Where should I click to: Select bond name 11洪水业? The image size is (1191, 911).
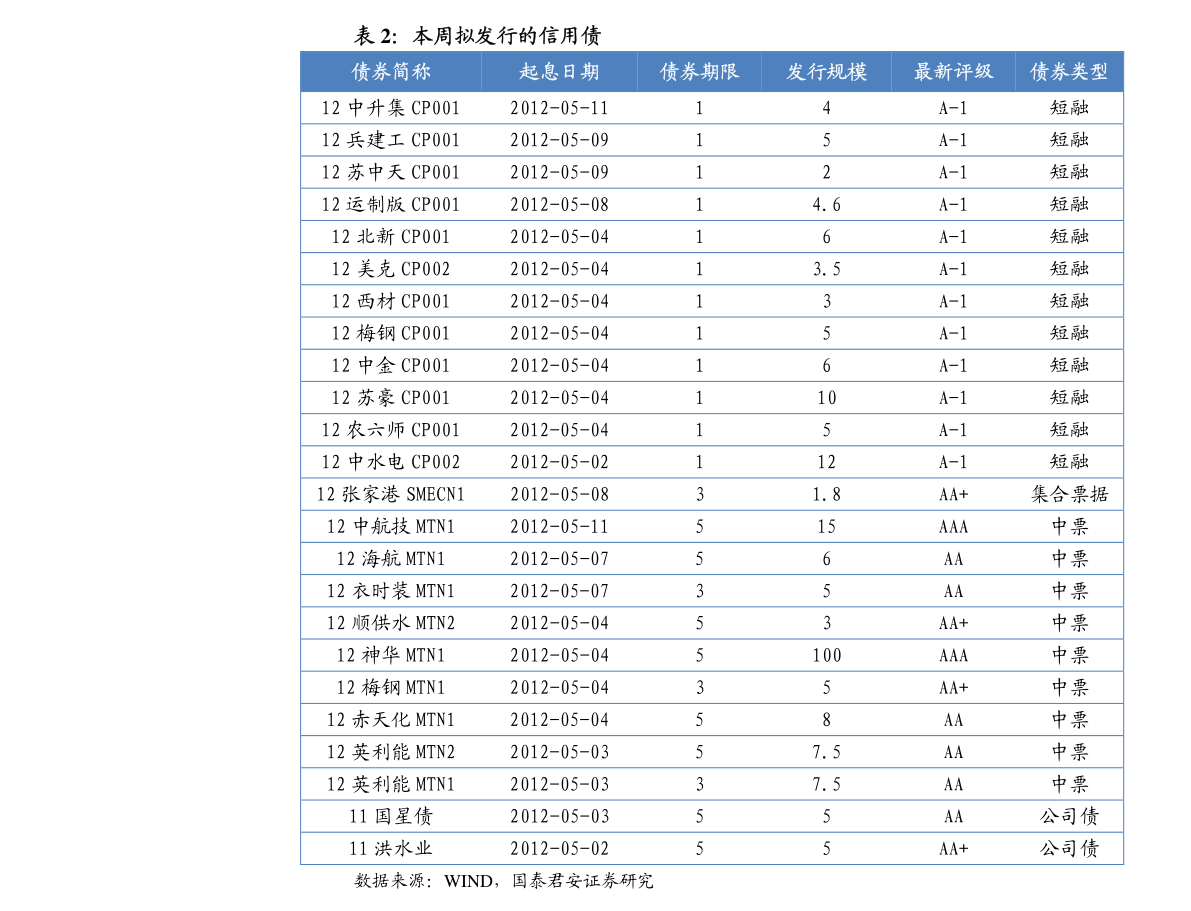pyautogui.click(x=391, y=849)
